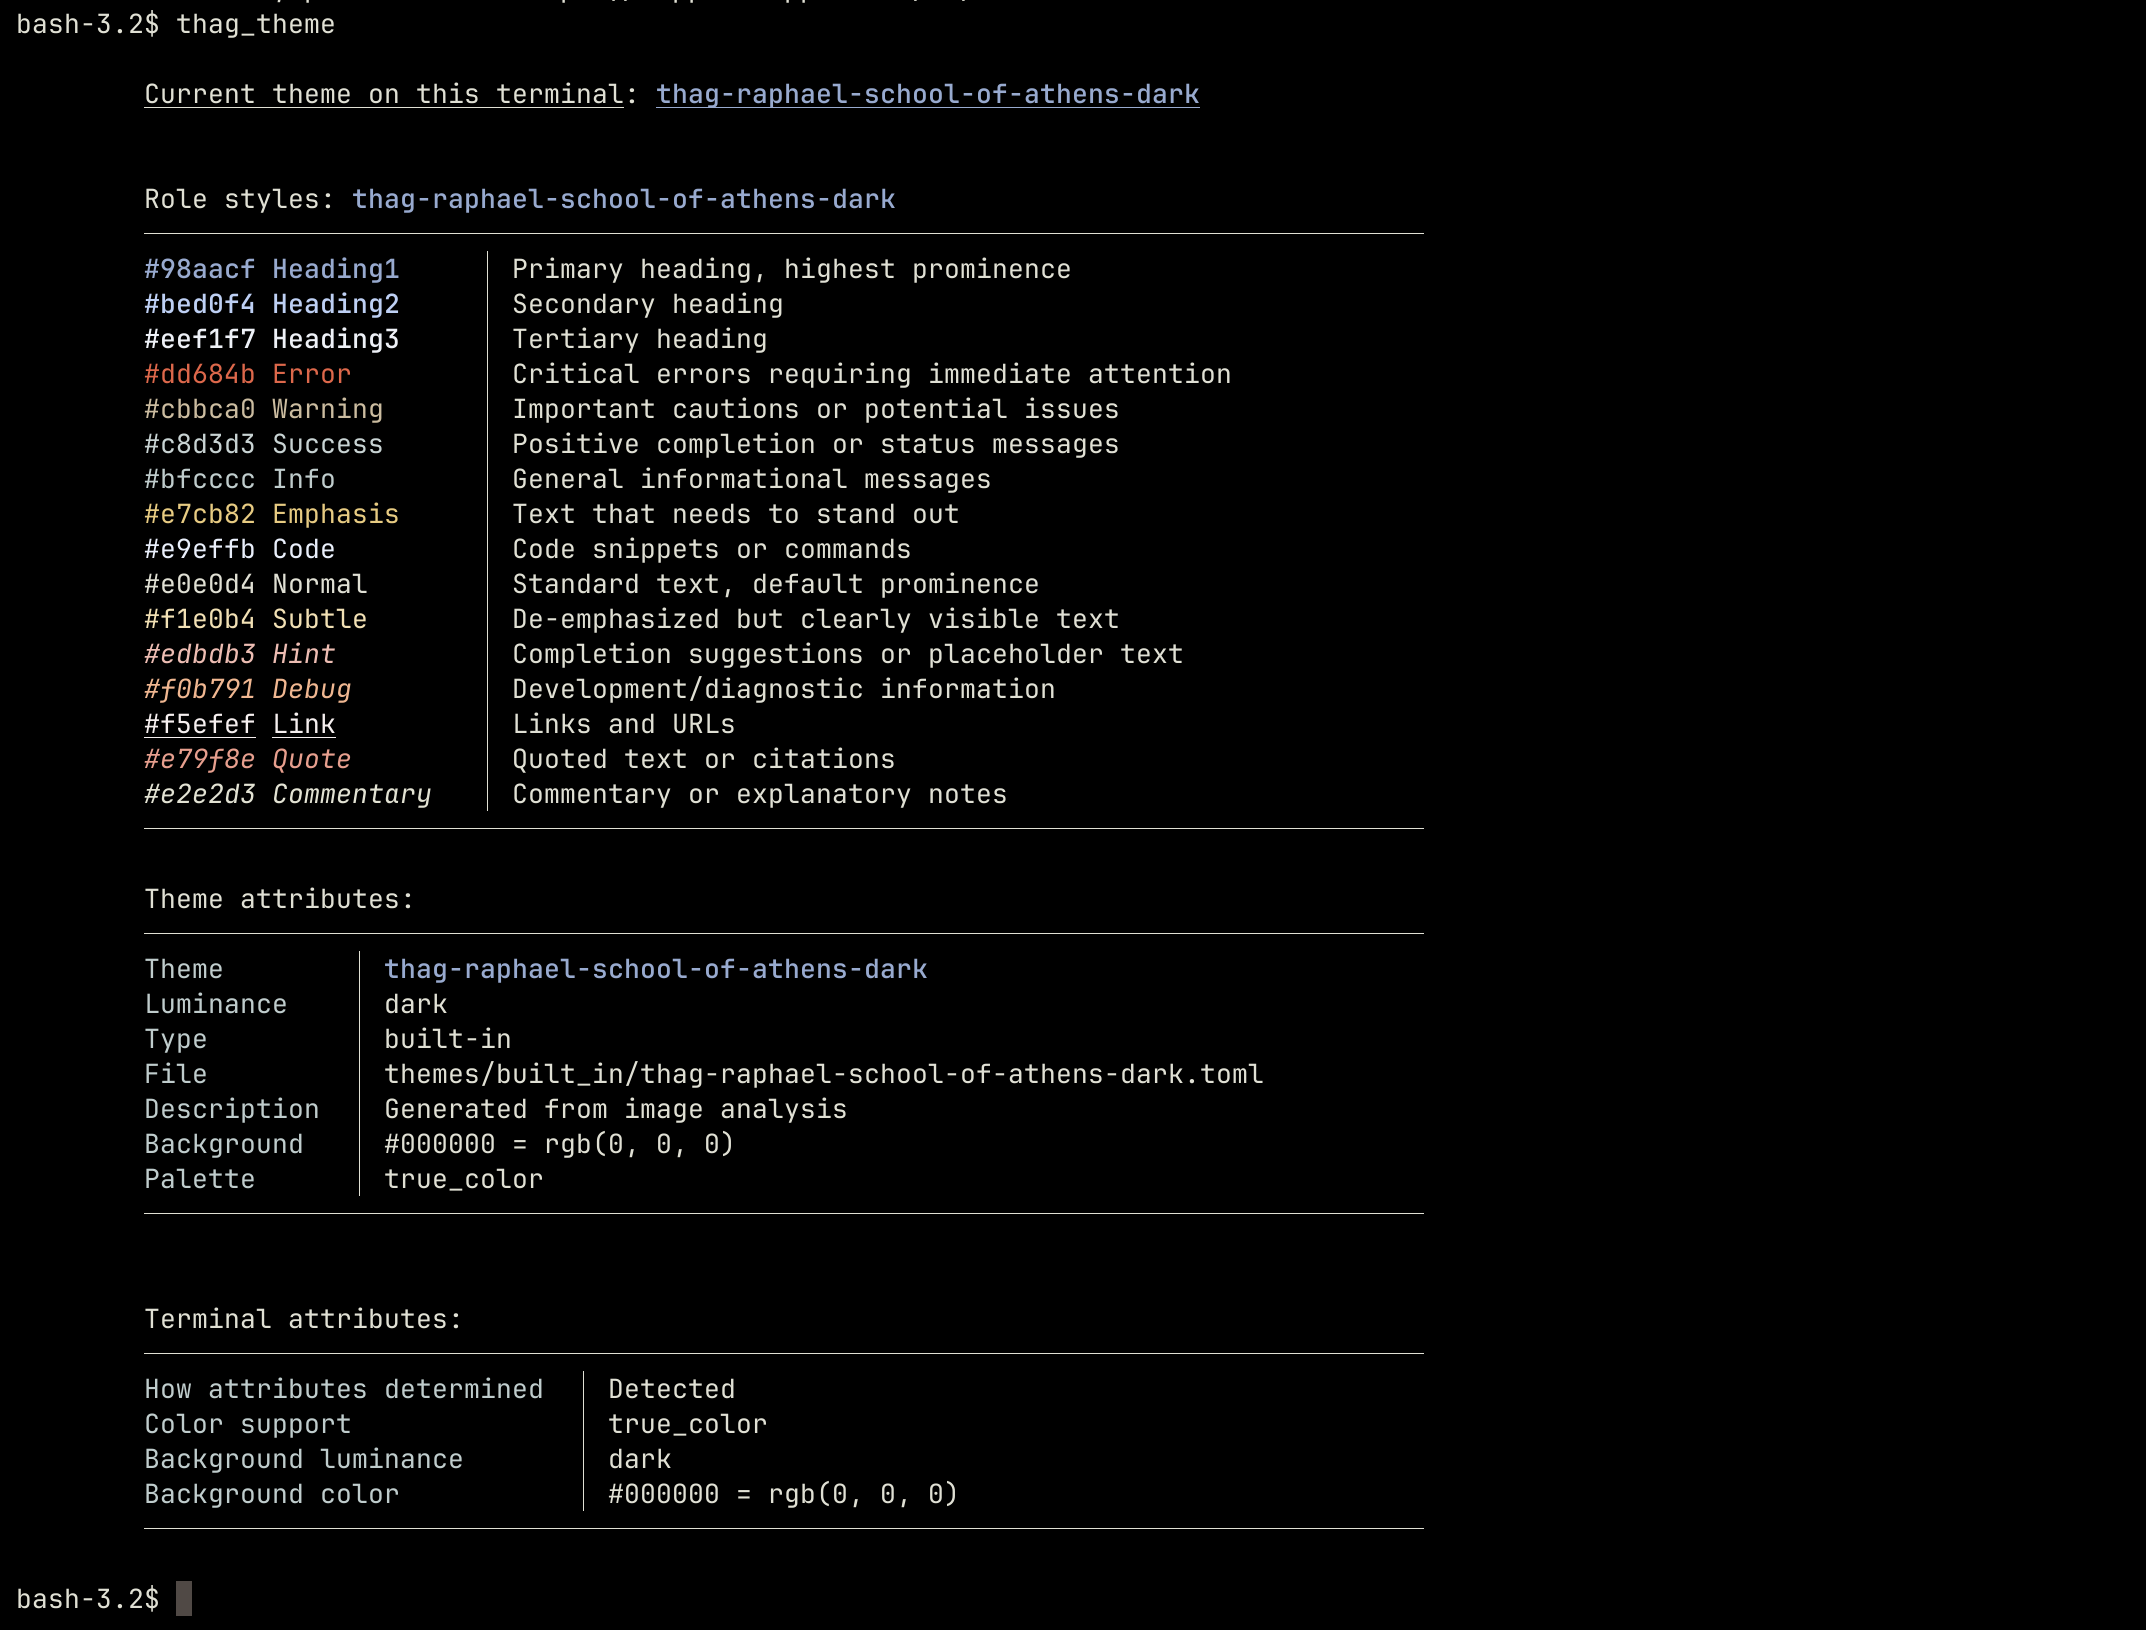Click the #e79f8e Quote role entry
Screen dimensions: 2146x1630
(247, 759)
